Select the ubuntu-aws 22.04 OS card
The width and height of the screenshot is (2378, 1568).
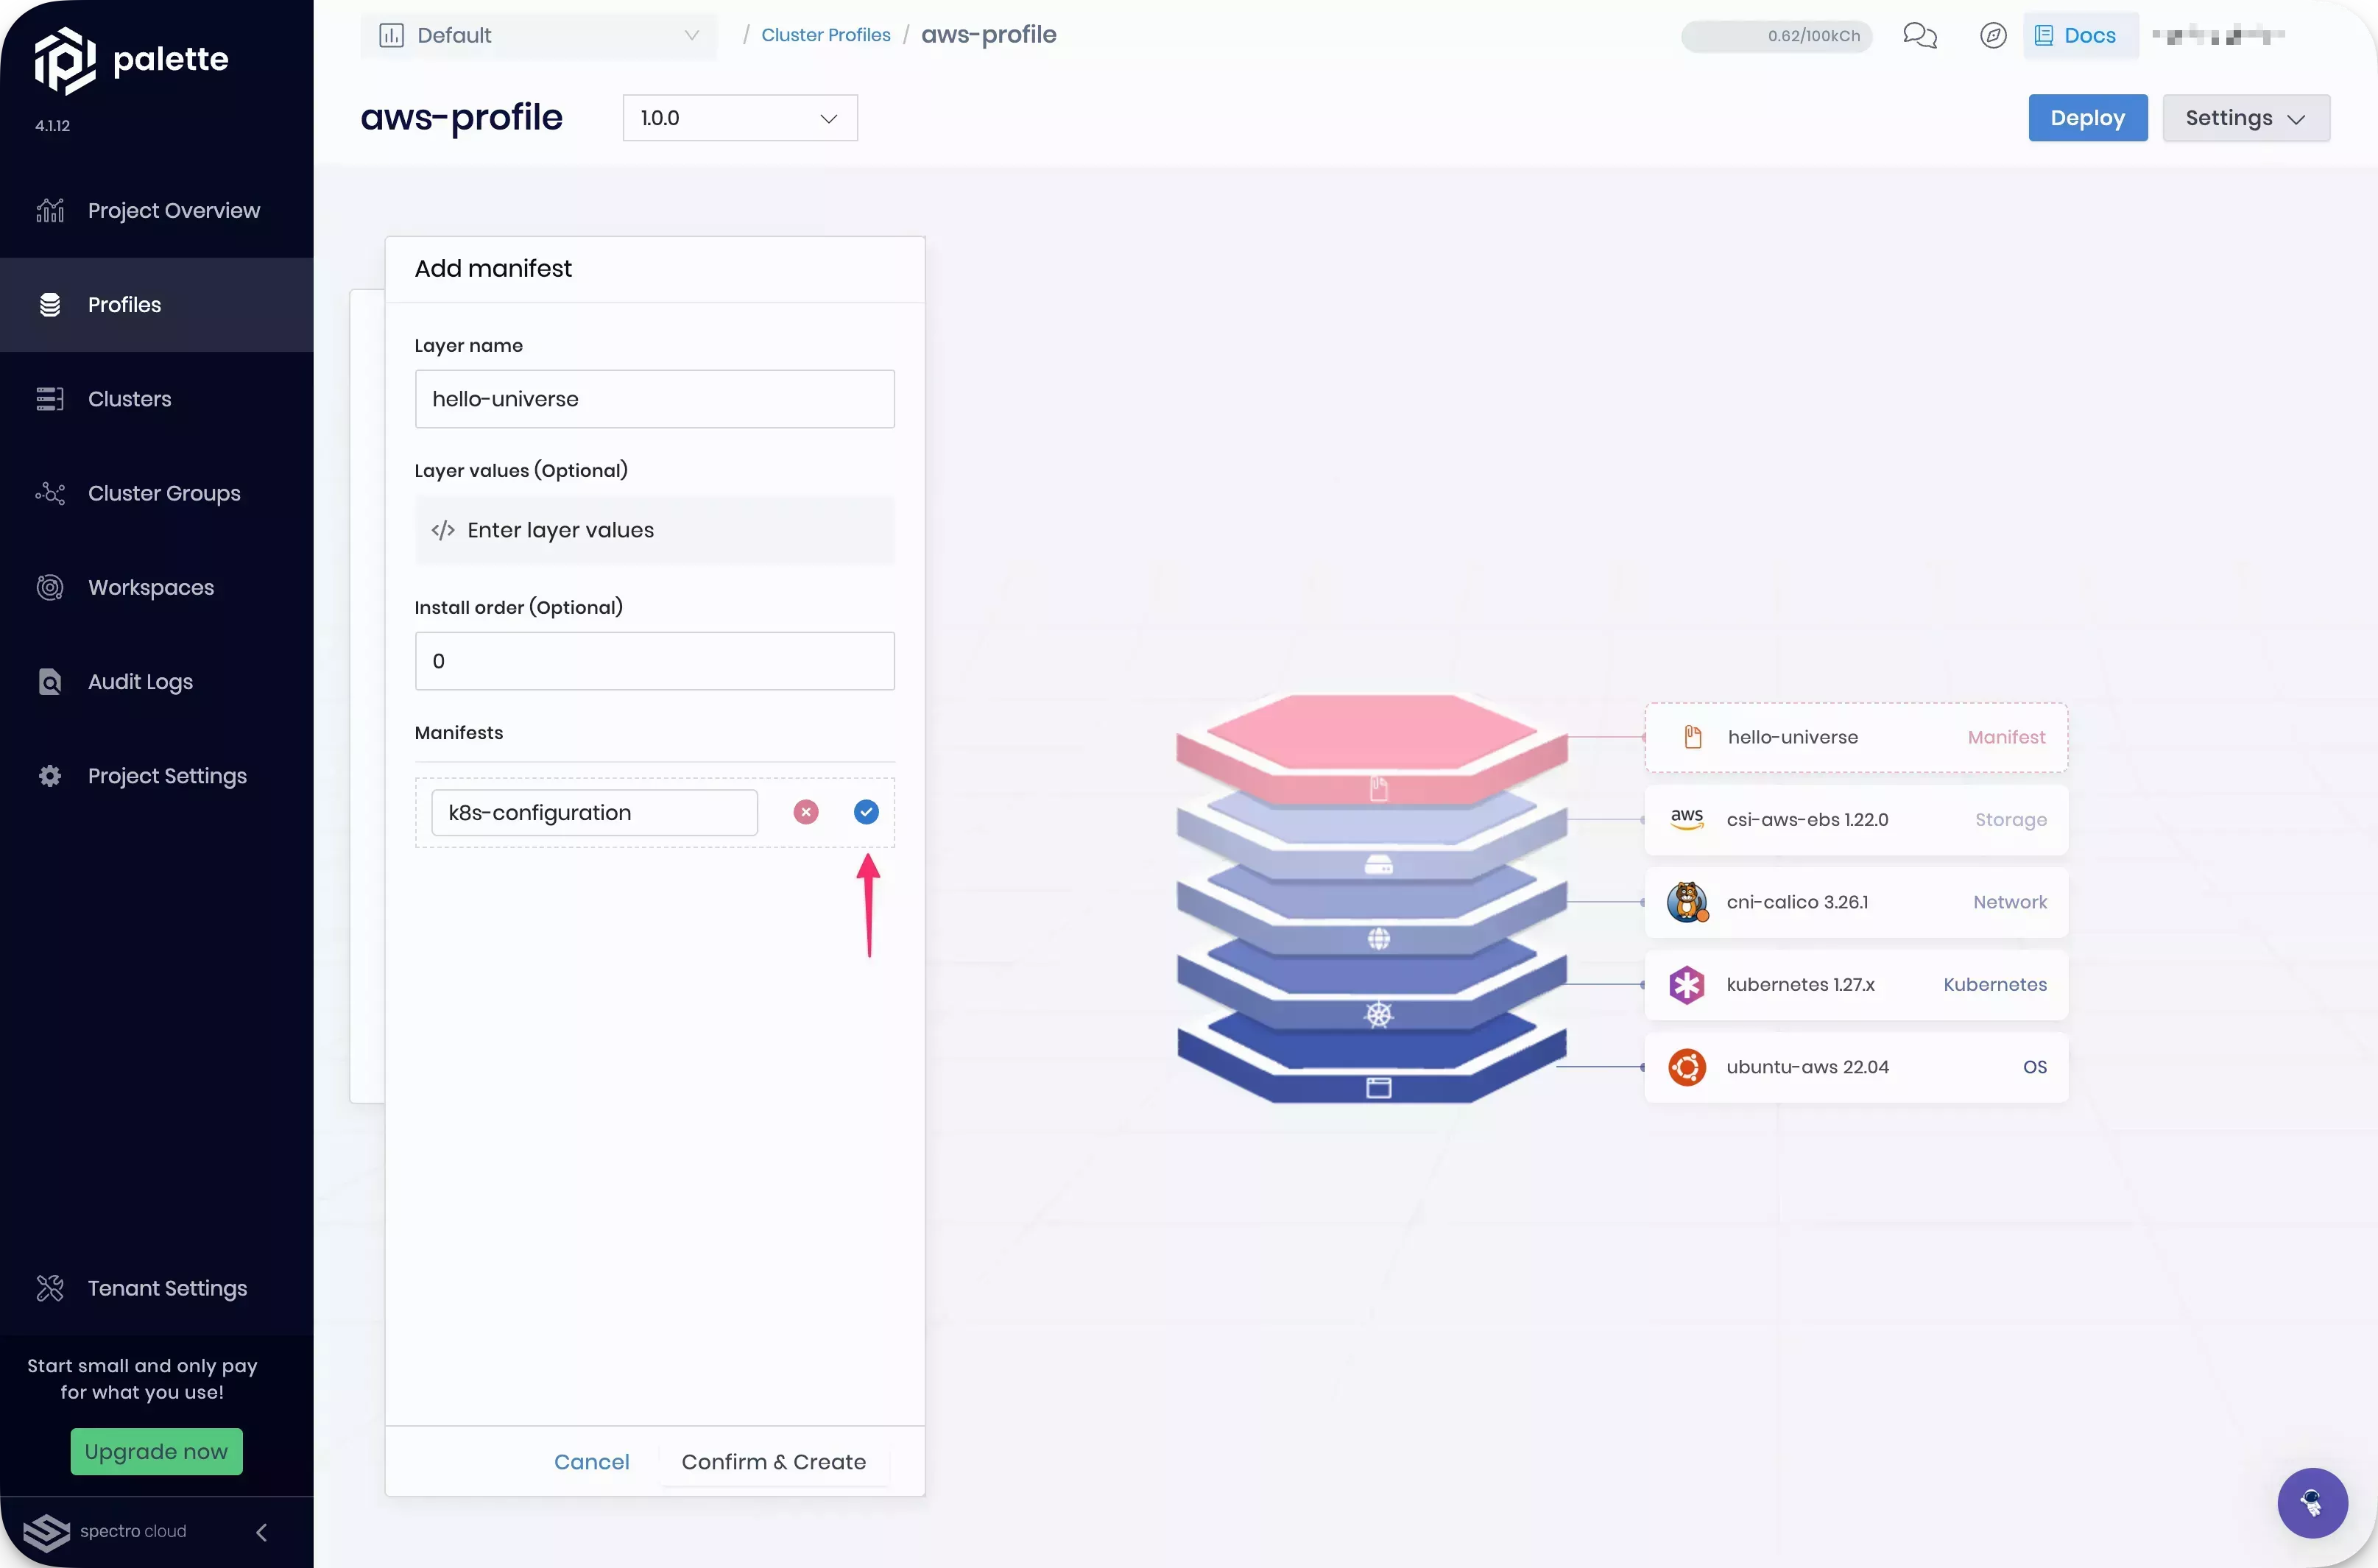pyautogui.click(x=1856, y=1067)
